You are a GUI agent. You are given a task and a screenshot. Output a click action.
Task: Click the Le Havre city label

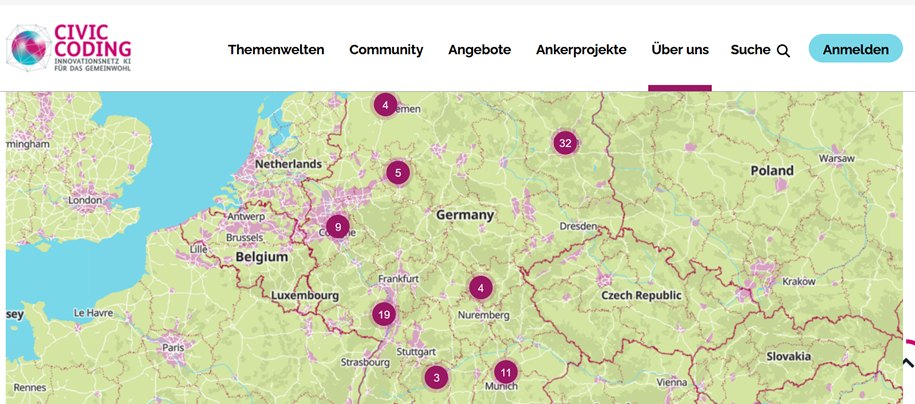pyautogui.click(x=93, y=313)
